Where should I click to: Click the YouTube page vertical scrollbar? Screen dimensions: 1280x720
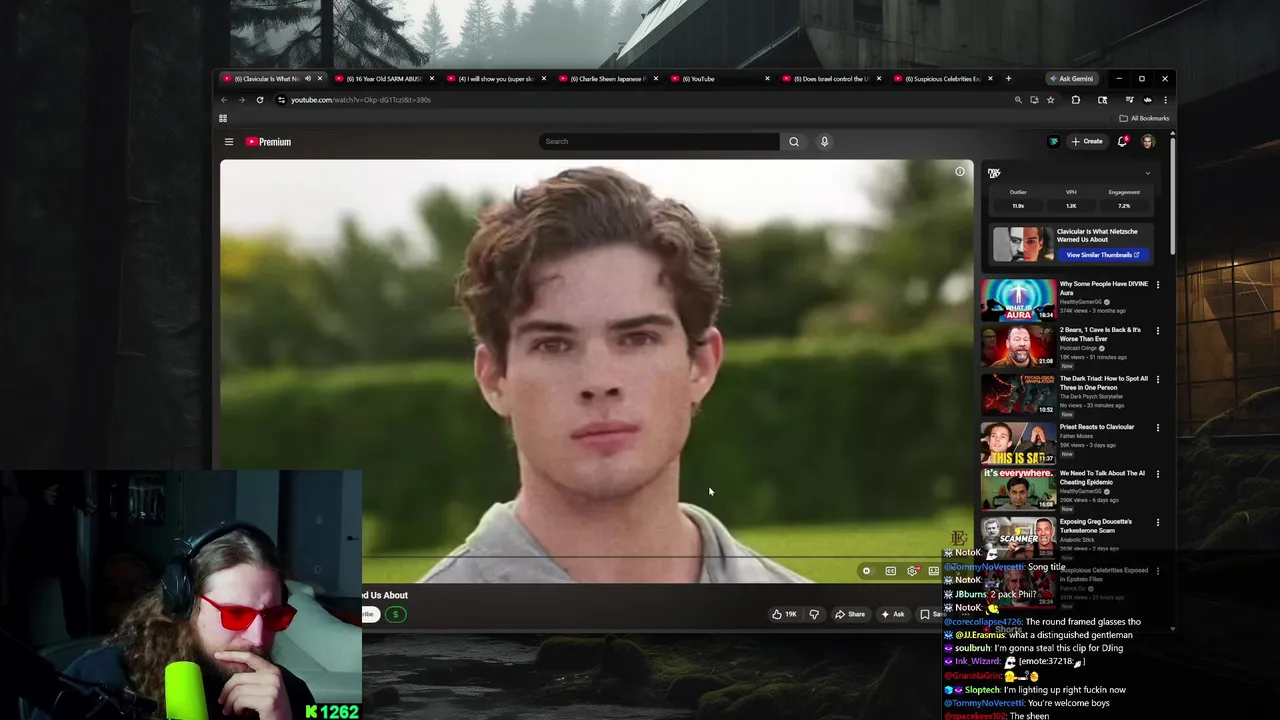(1173, 195)
